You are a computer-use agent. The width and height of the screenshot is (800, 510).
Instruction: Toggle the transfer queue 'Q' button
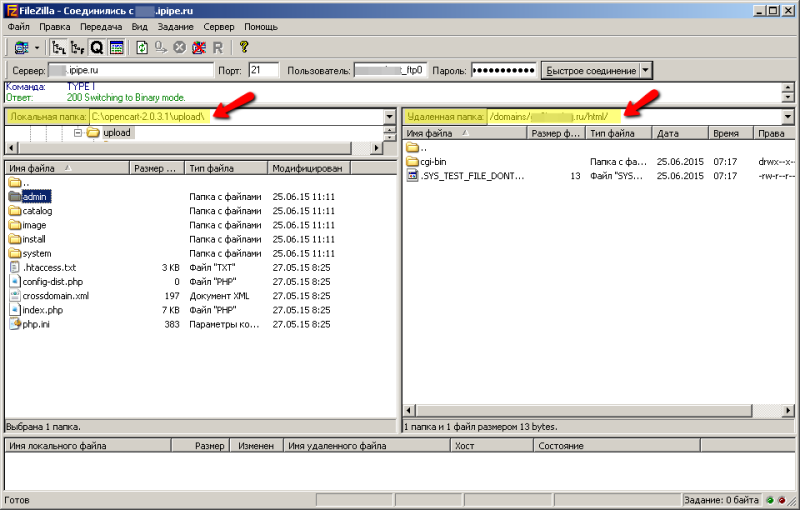click(x=97, y=47)
